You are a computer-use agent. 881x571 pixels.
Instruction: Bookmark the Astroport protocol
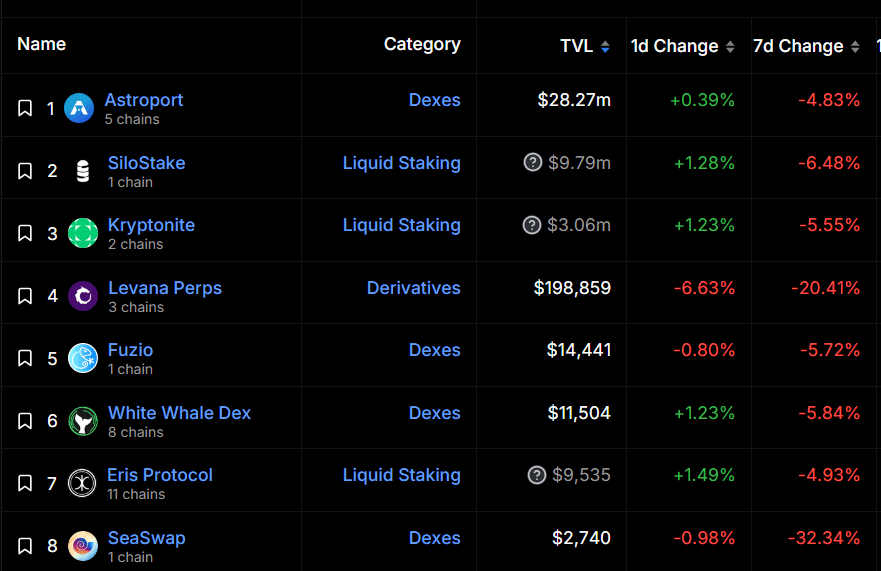(x=25, y=108)
